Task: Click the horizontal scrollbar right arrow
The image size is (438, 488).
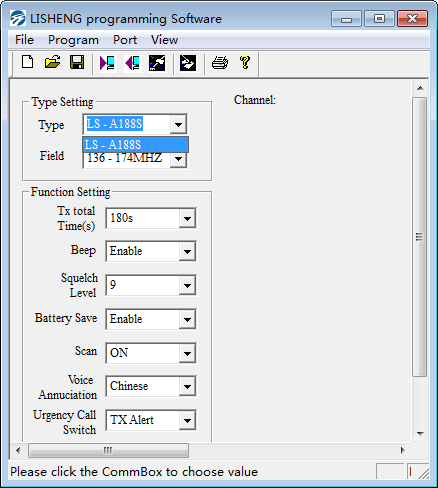Action: (403, 451)
